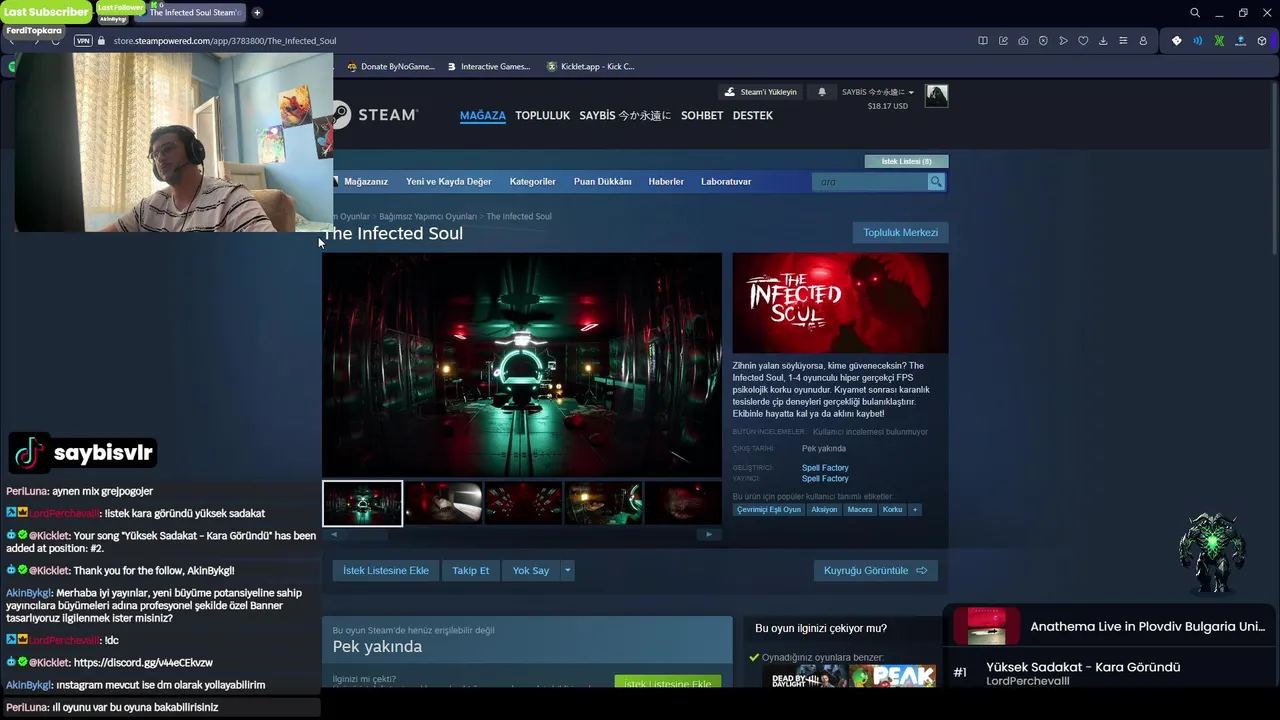Select Macera tag
Image resolution: width=1280 pixels, height=720 pixels.
tap(860, 510)
